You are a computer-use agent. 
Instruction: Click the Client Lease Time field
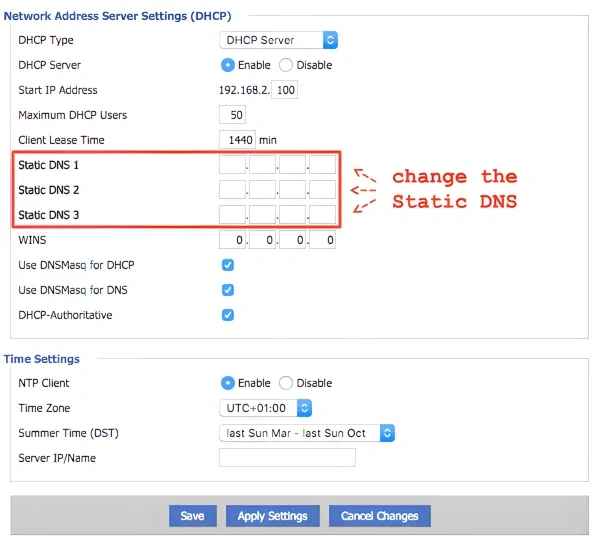(237, 140)
